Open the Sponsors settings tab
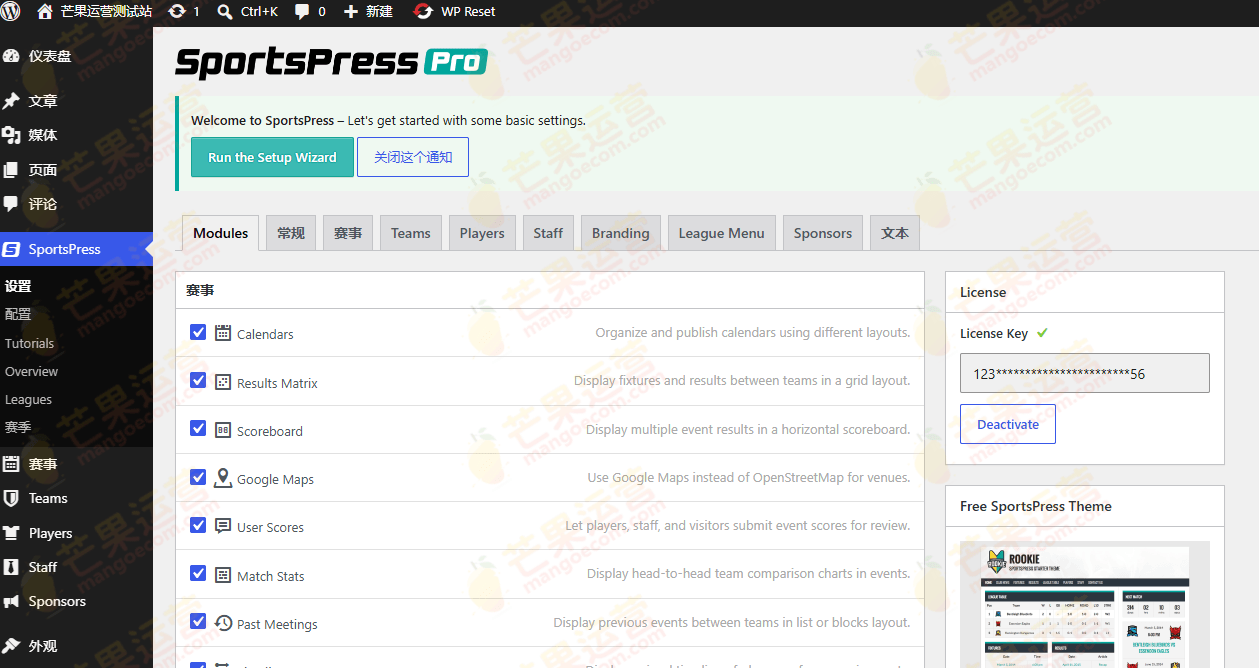The width and height of the screenshot is (1259, 668). point(823,233)
